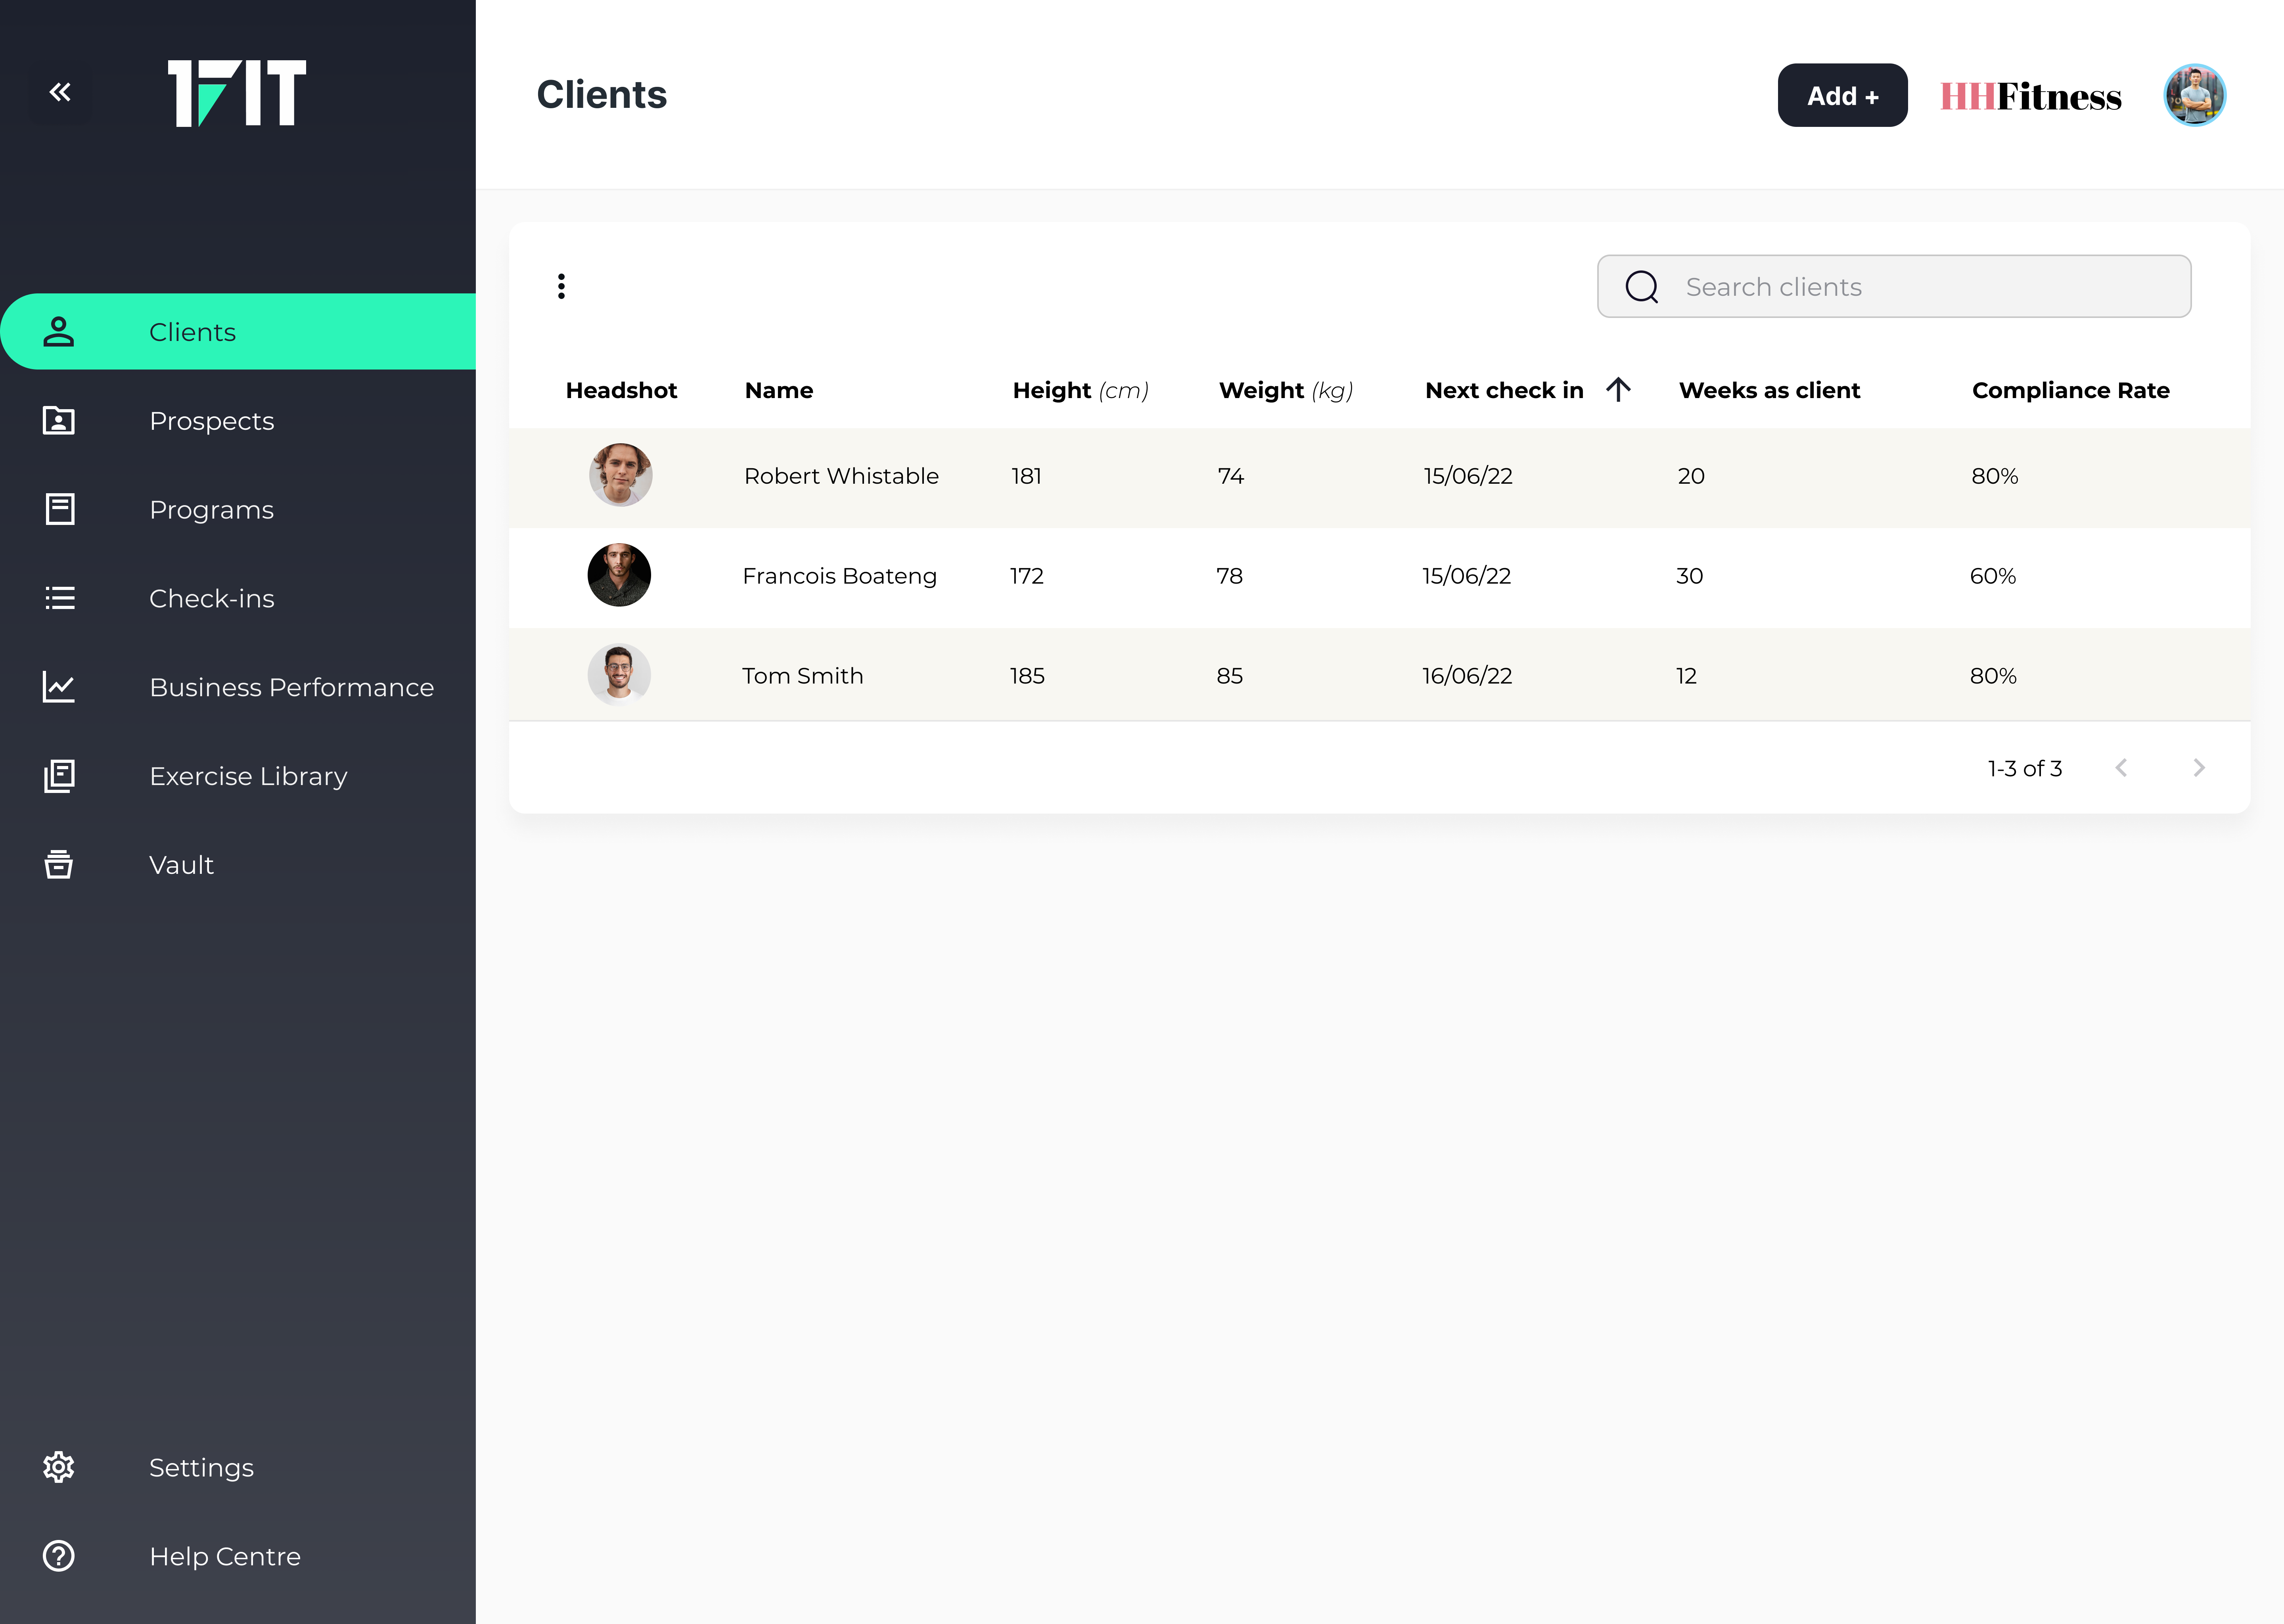The image size is (2284, 1624).
Task: Go to next page of clients
Action: 2199,768
